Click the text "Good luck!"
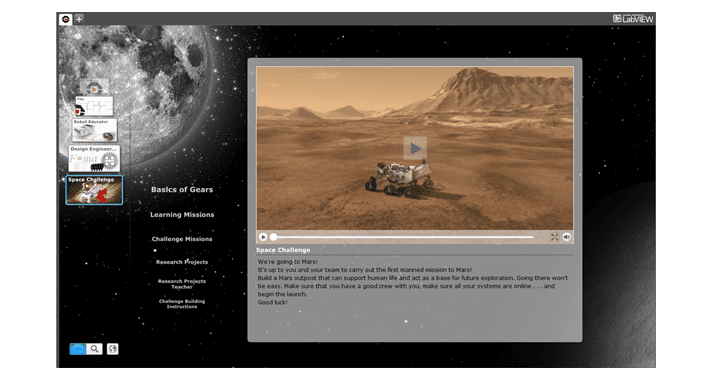Viewport: 713px width, 380px height. click(x=272, y=302)
